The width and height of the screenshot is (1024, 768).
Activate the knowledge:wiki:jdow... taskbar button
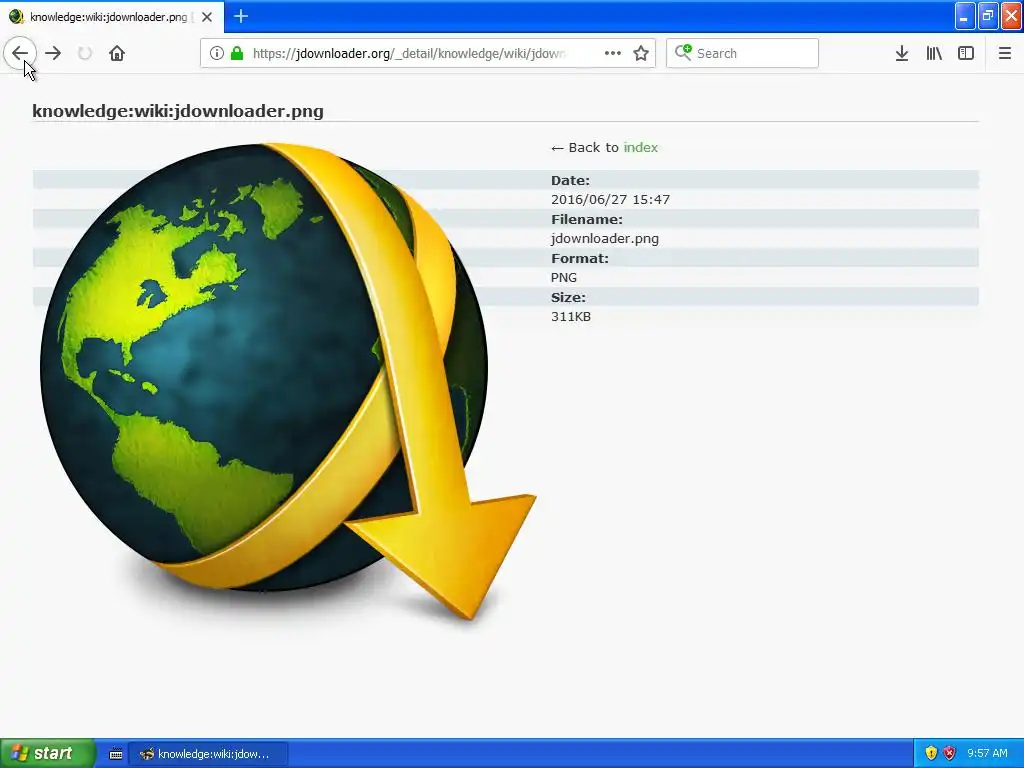point(207,754)
